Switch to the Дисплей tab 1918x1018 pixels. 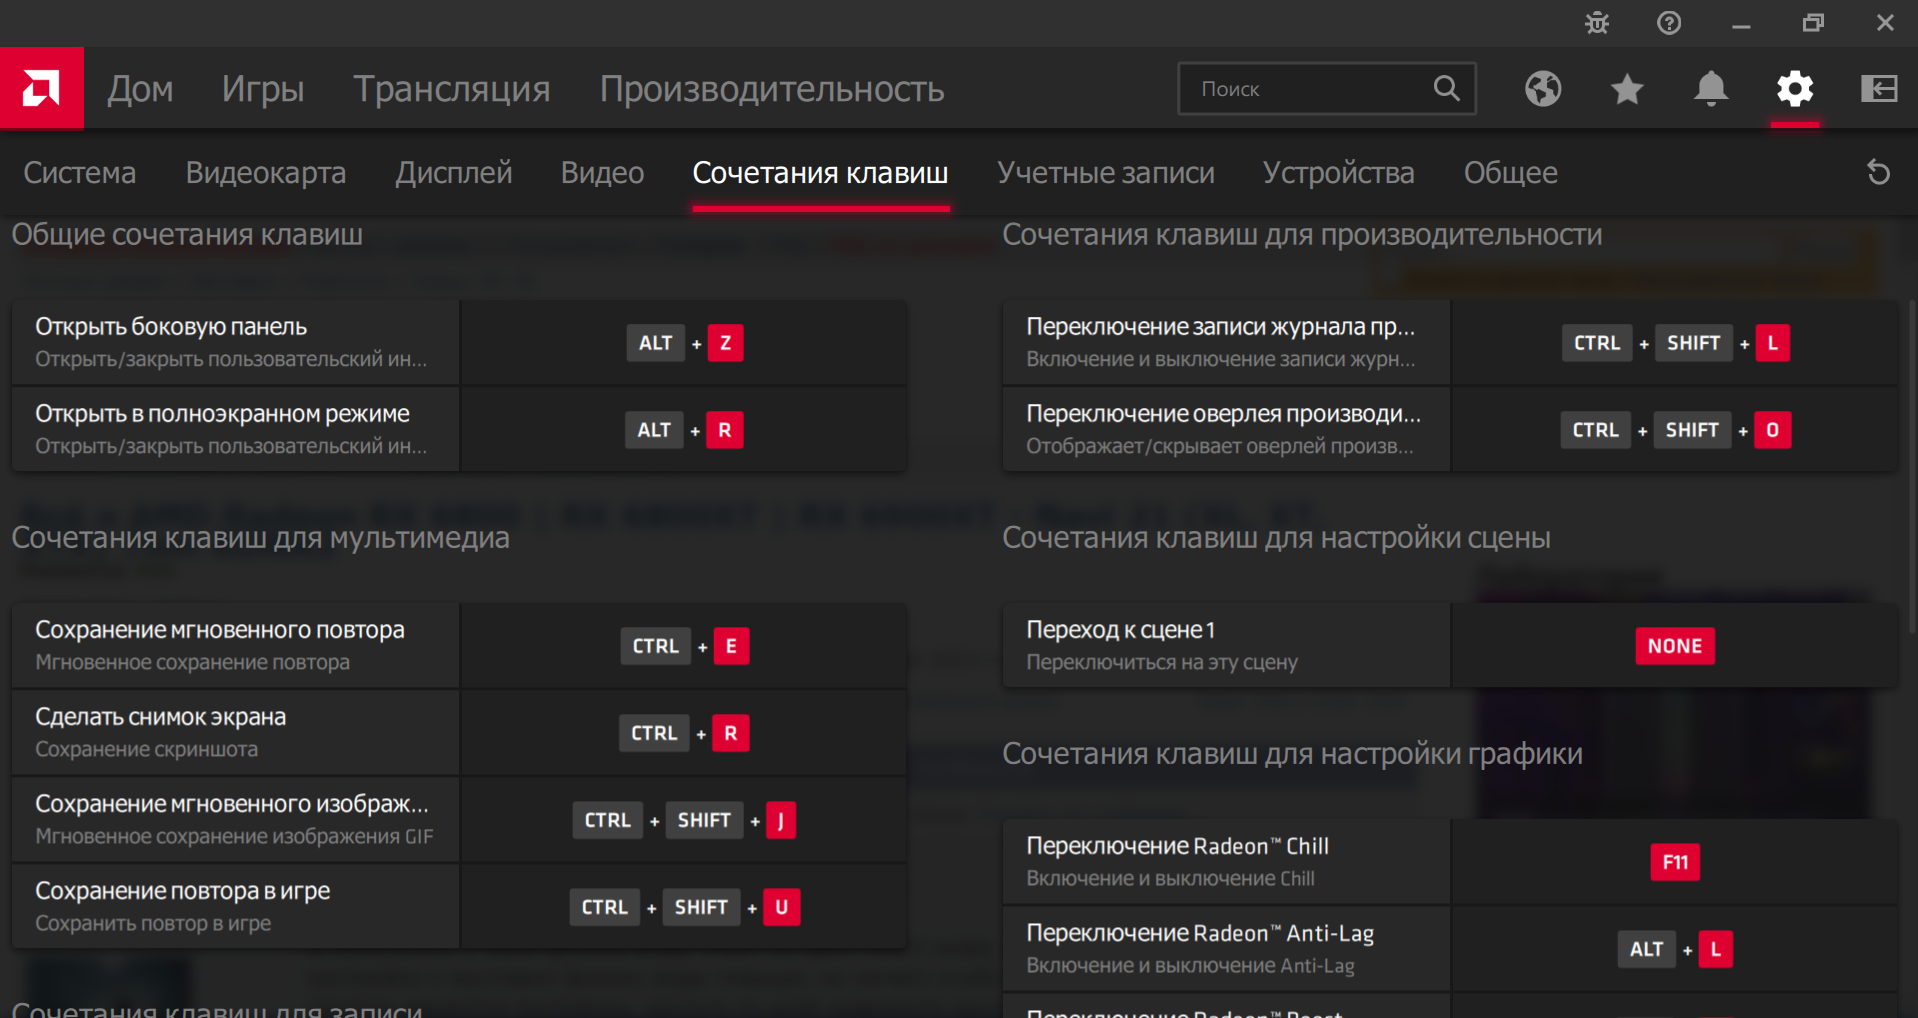[453, 173]
